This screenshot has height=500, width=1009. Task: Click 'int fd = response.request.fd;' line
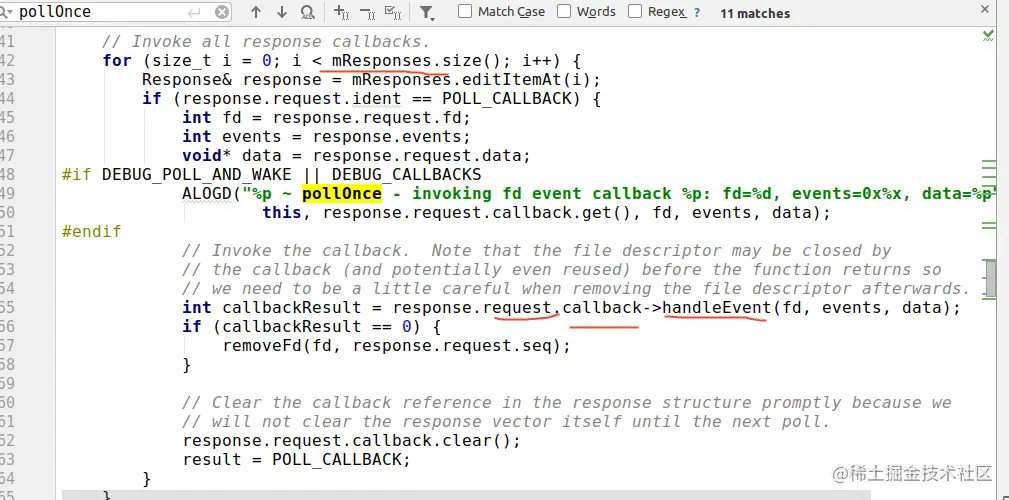coord(327,118)
